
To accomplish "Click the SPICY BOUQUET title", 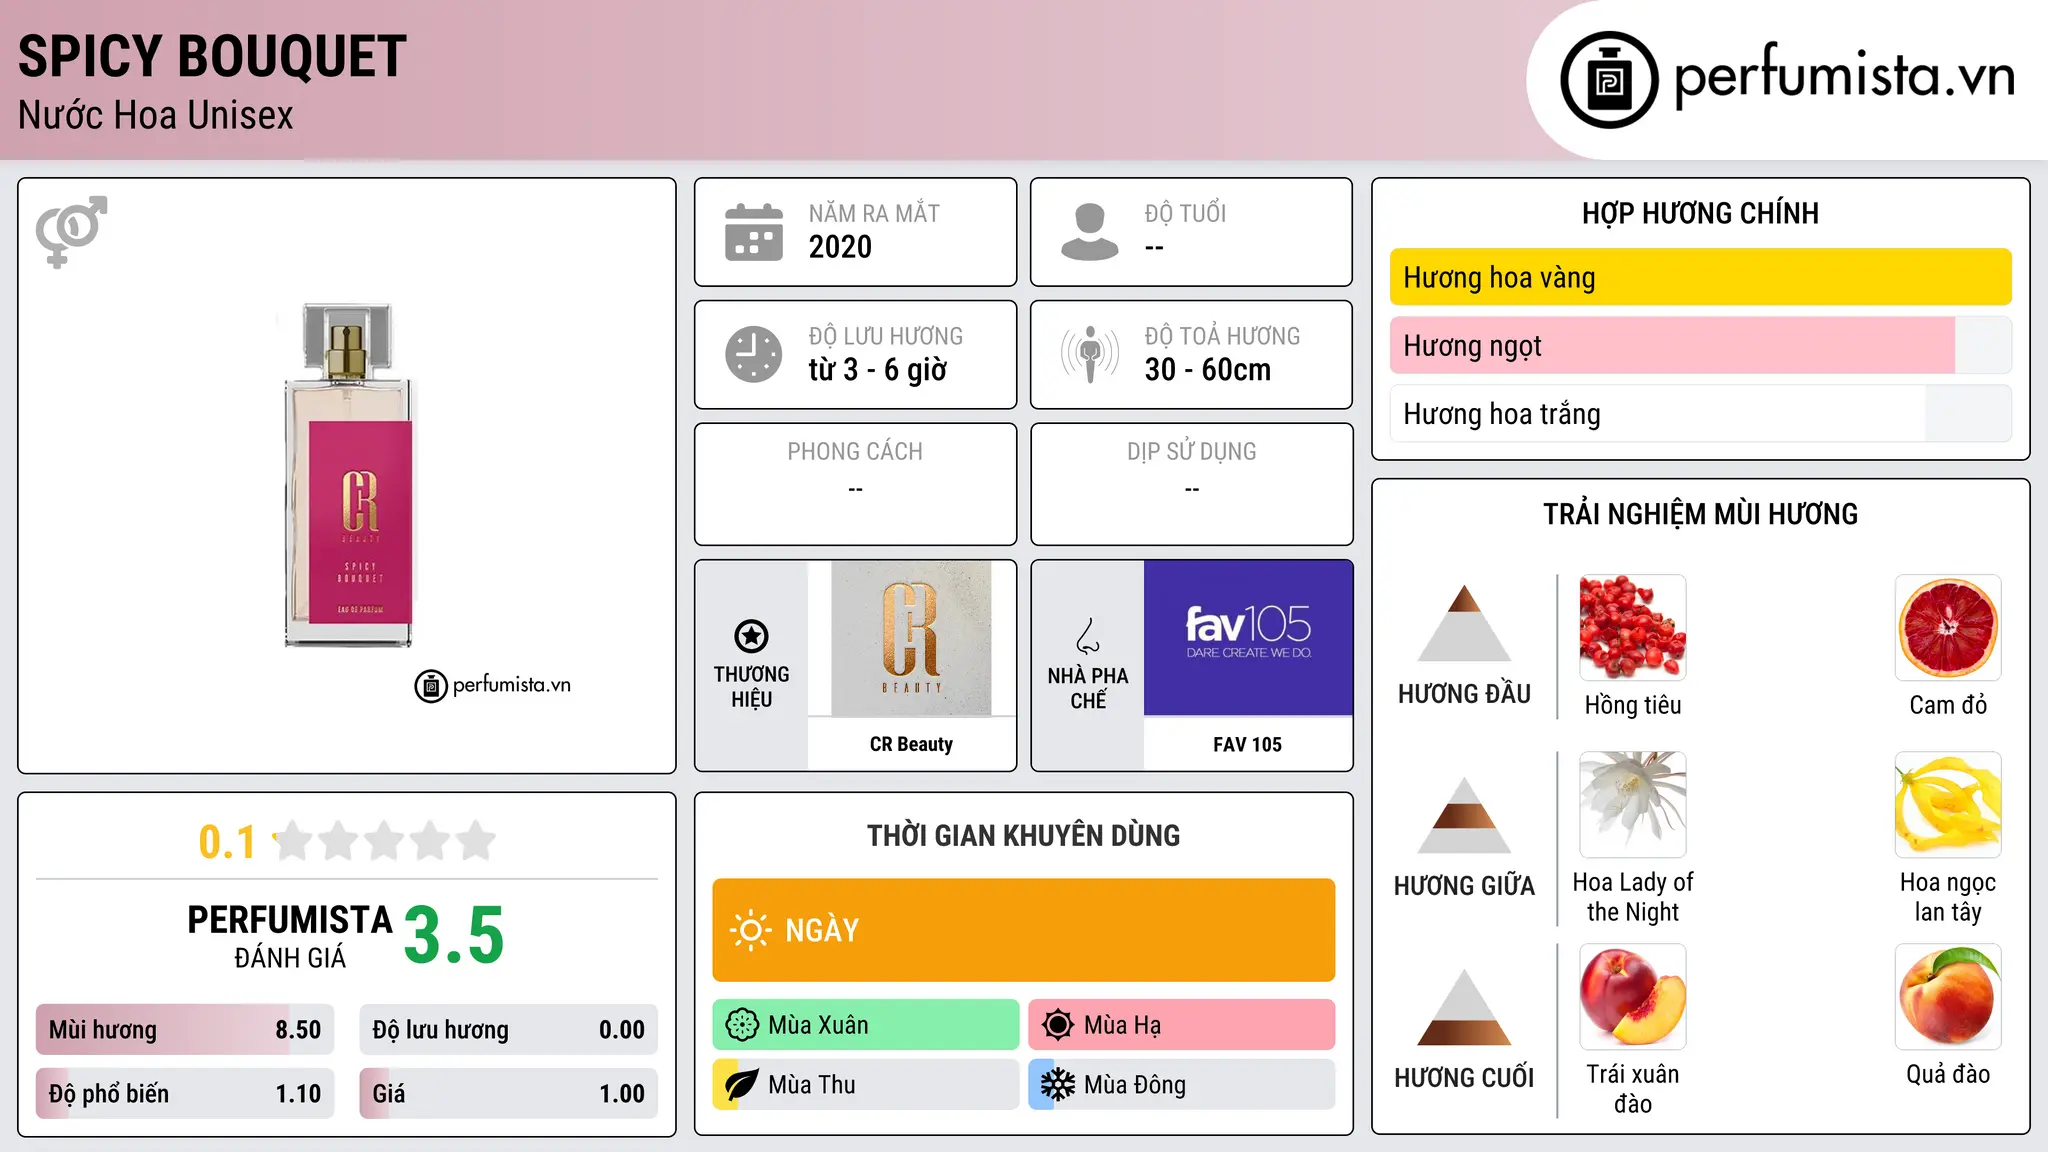I will [x=212, y=56].
